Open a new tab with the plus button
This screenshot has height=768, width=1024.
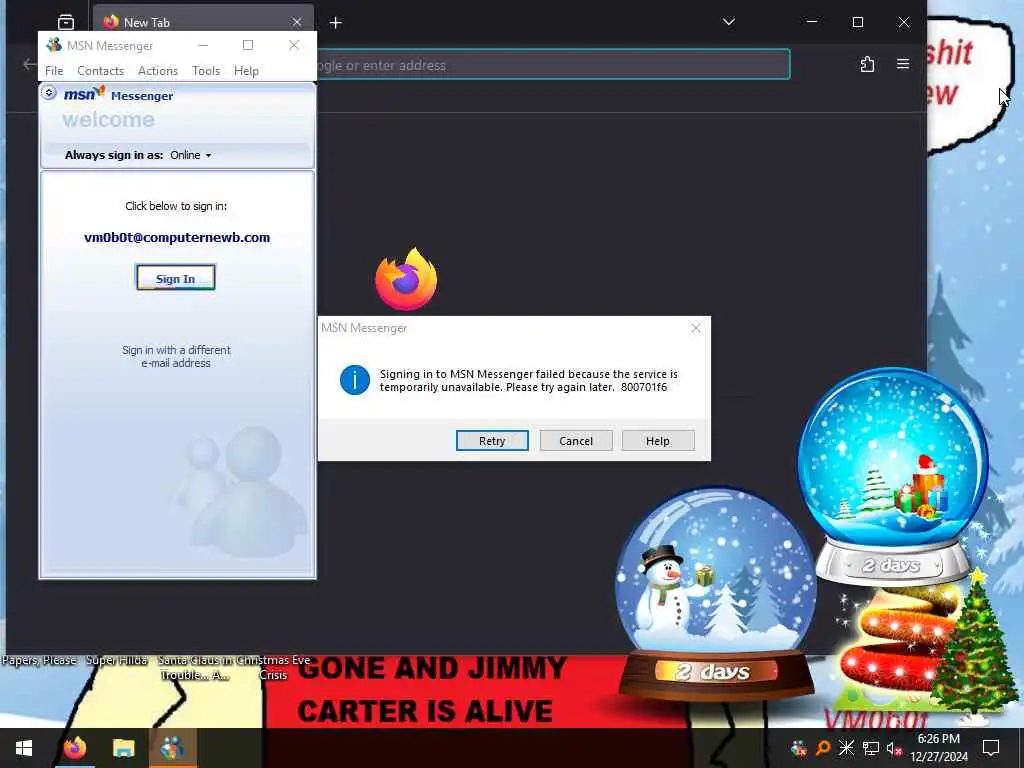tap(335, 23)
